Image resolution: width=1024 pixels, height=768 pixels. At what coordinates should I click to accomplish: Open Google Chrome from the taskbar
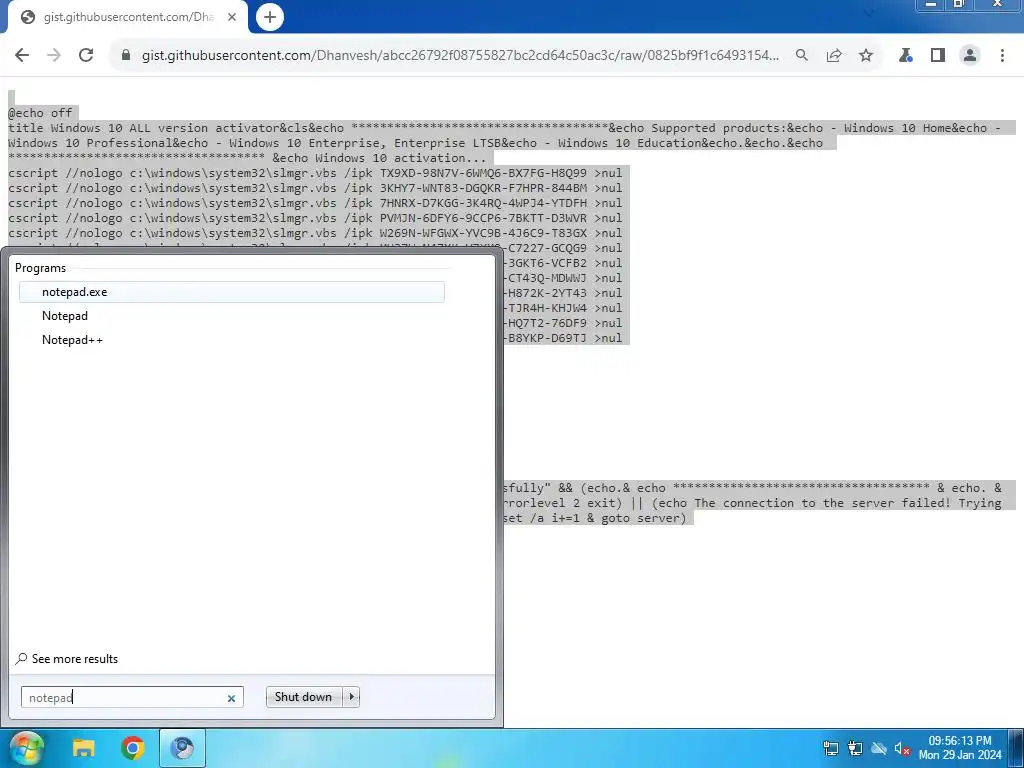point(133,748)
